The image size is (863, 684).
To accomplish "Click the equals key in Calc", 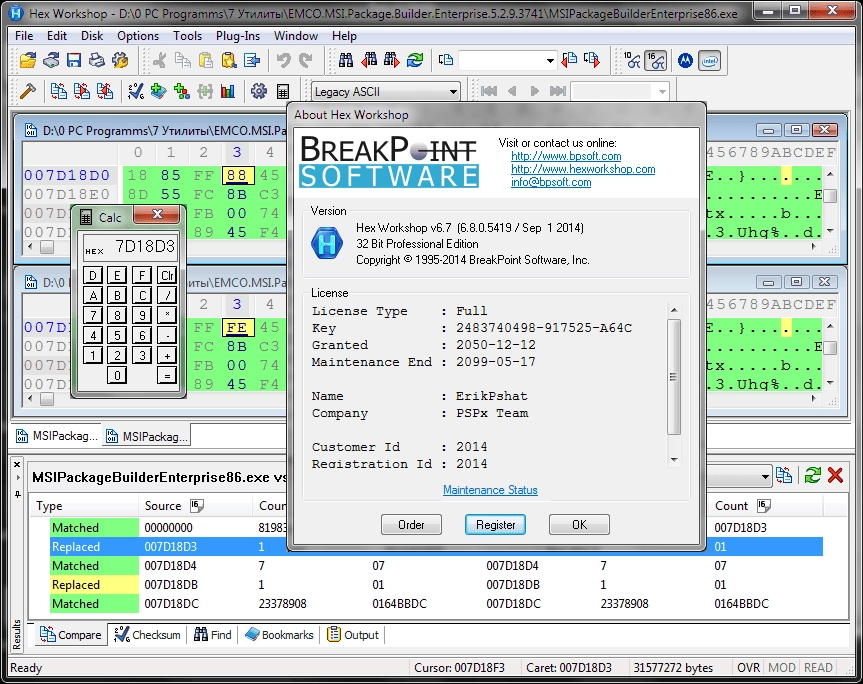I will coord(167,375).
